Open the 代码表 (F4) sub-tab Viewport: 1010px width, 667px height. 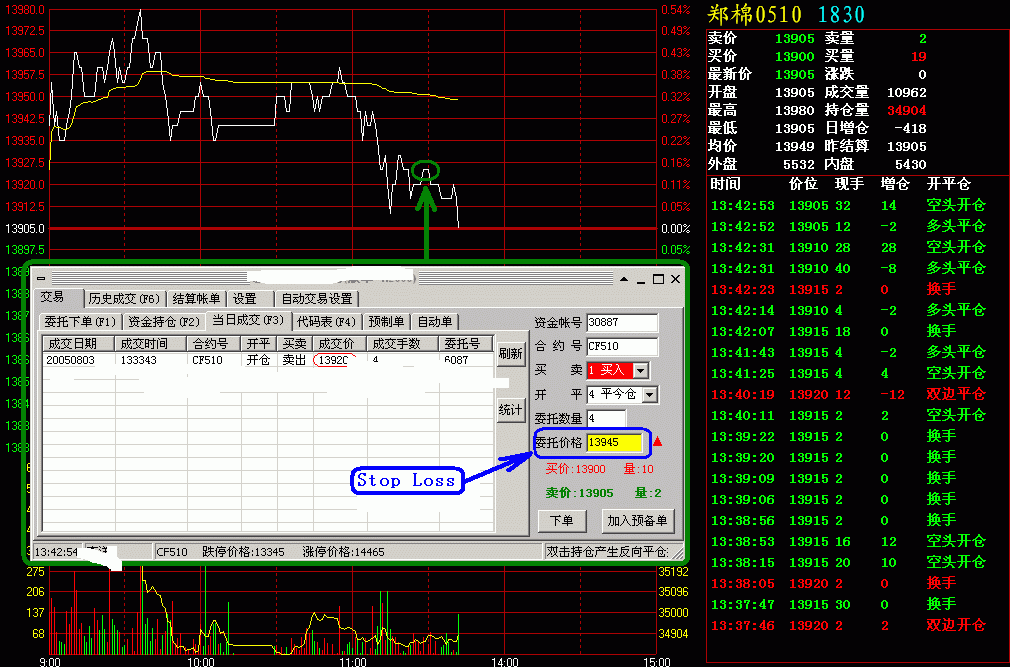click(x=326, y=321)
